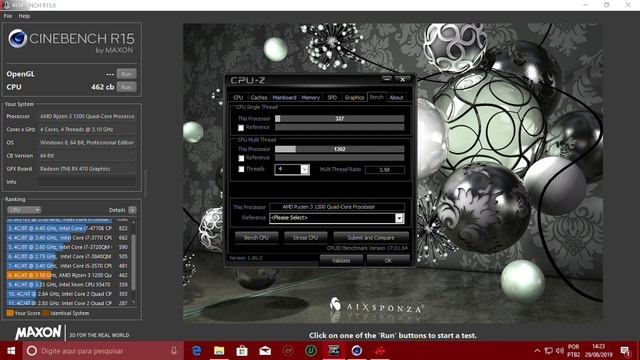Click the Cinebench sphere logo icon
The image size is (640, 360).
point(18,38)
